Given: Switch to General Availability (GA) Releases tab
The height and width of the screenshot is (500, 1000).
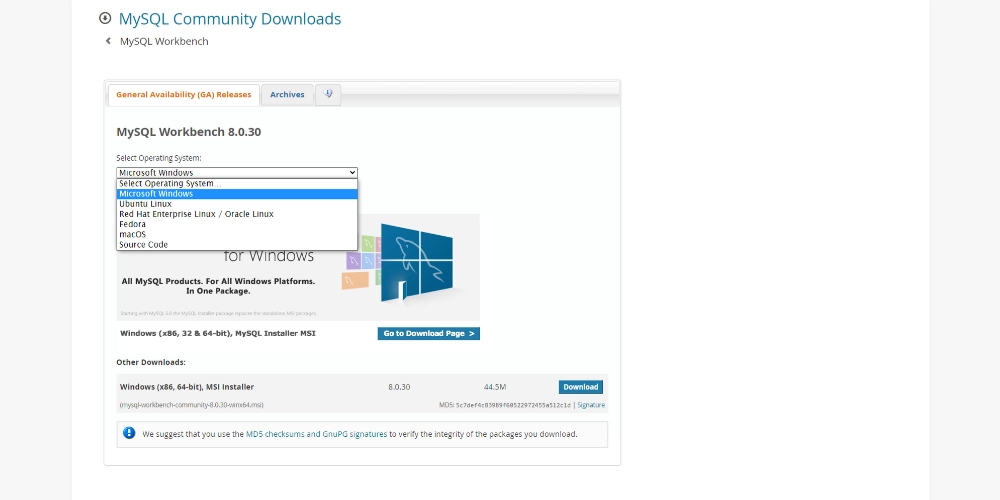Looking at the screenshot, I should (184, 94).
